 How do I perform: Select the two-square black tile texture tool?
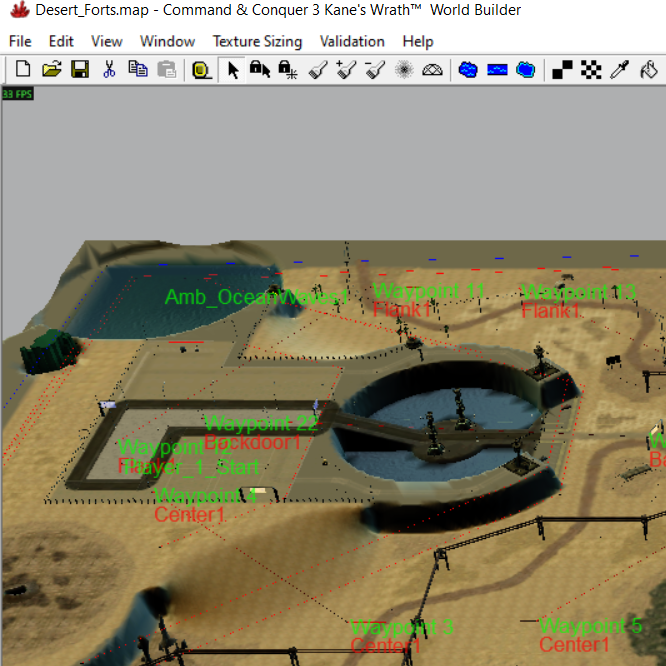(562, 69)
